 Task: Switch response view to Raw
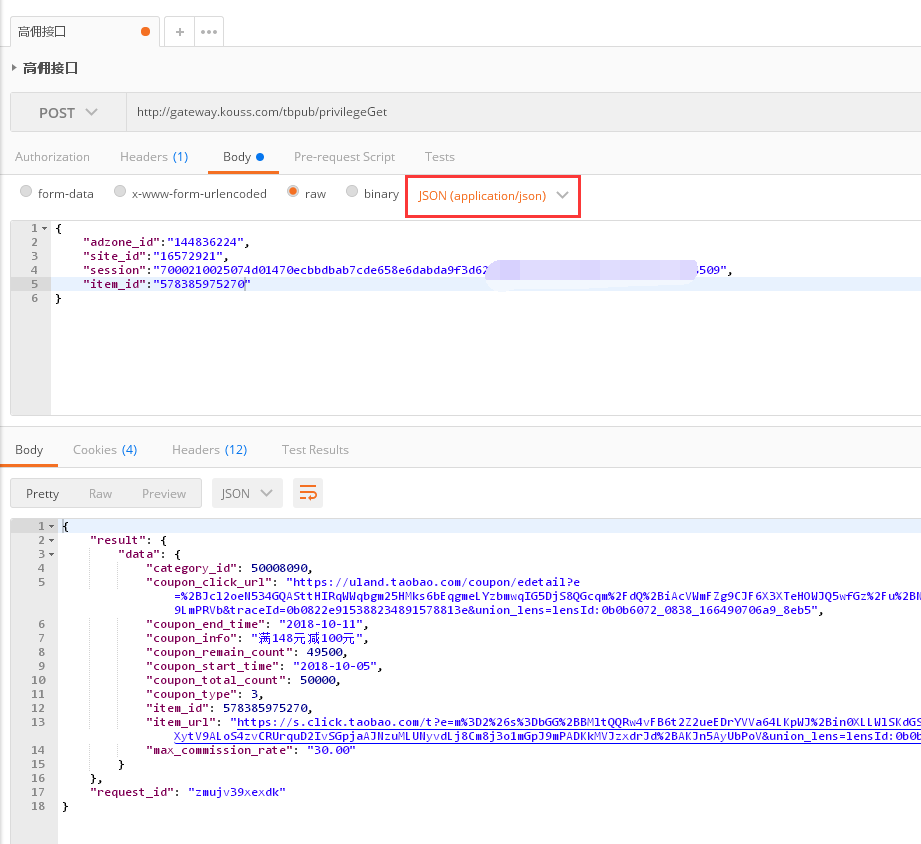tap(100, 493)
